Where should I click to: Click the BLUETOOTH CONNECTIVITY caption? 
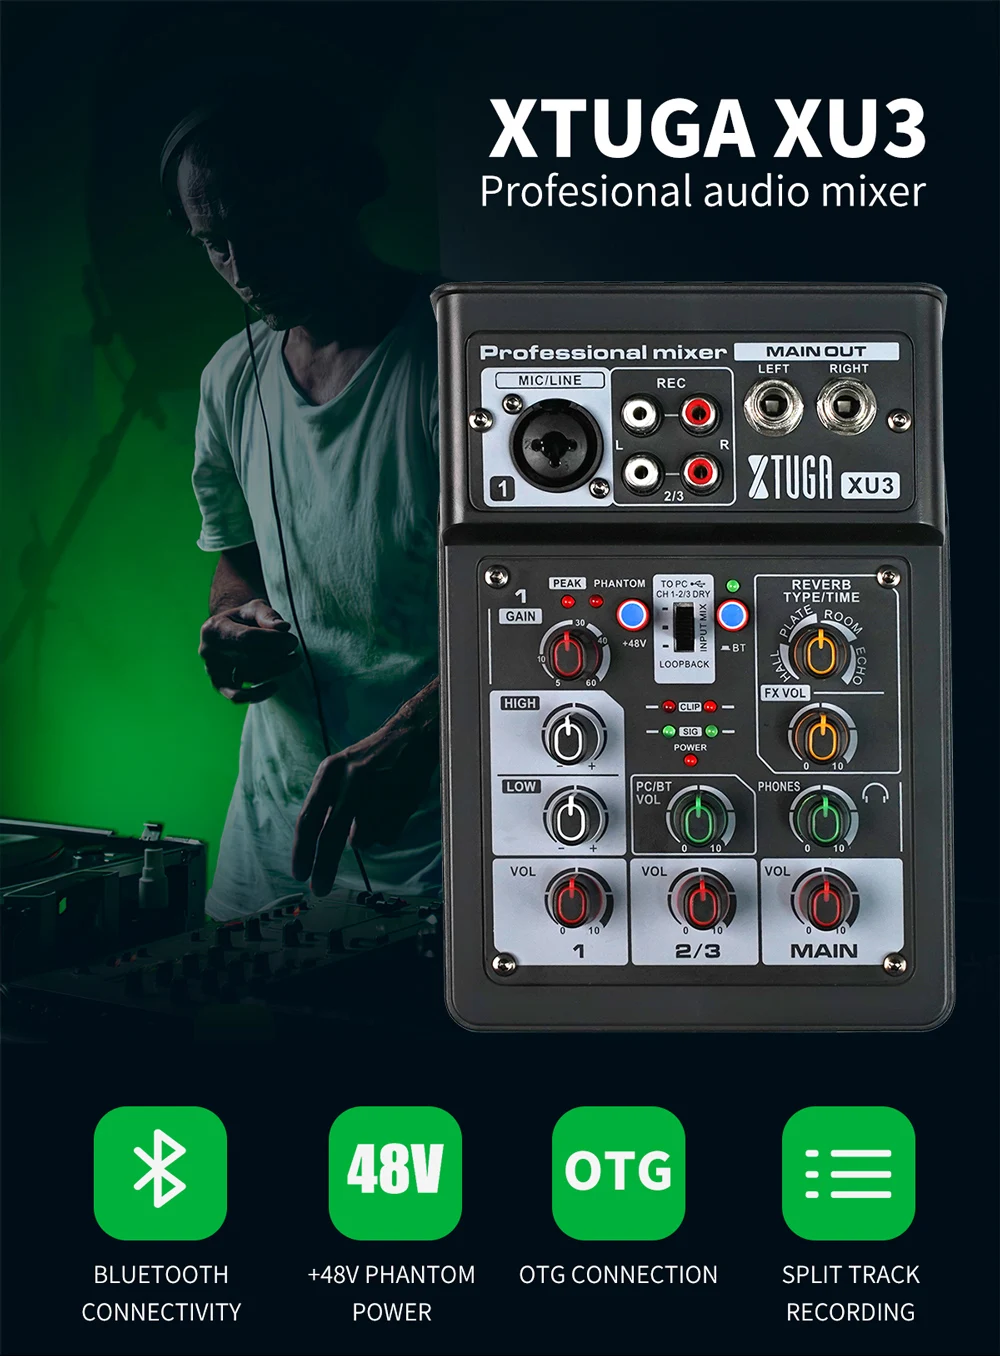tap(161, 1293)
